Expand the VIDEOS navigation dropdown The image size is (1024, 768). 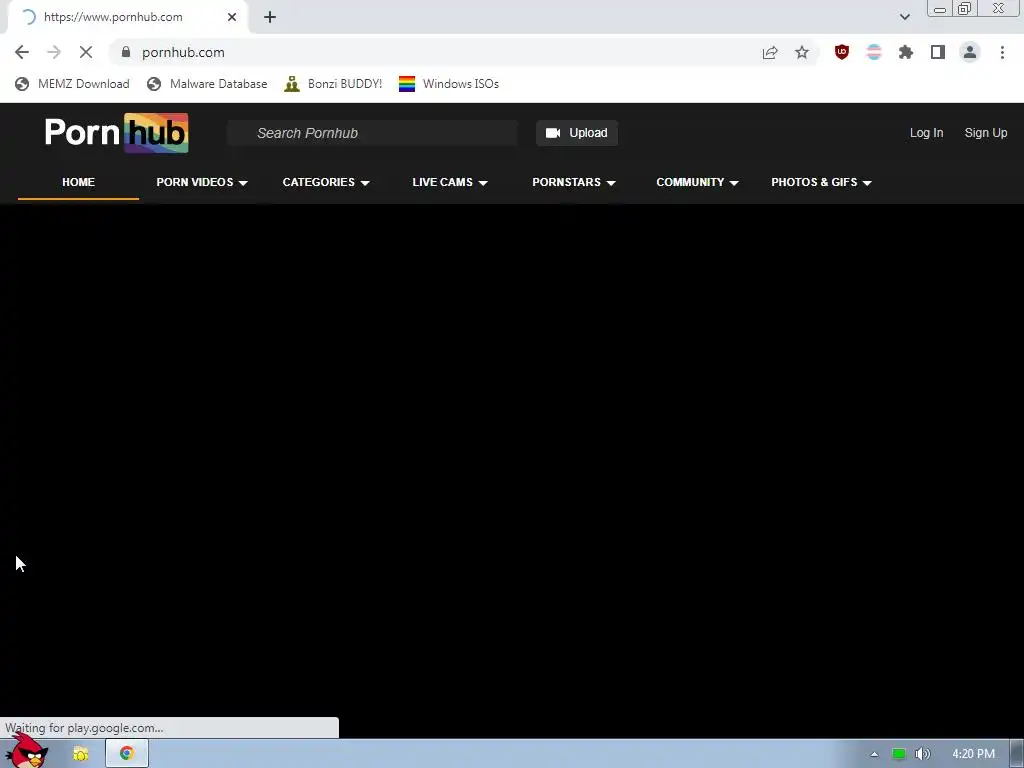pyautogui.click(x=202, y=182)
